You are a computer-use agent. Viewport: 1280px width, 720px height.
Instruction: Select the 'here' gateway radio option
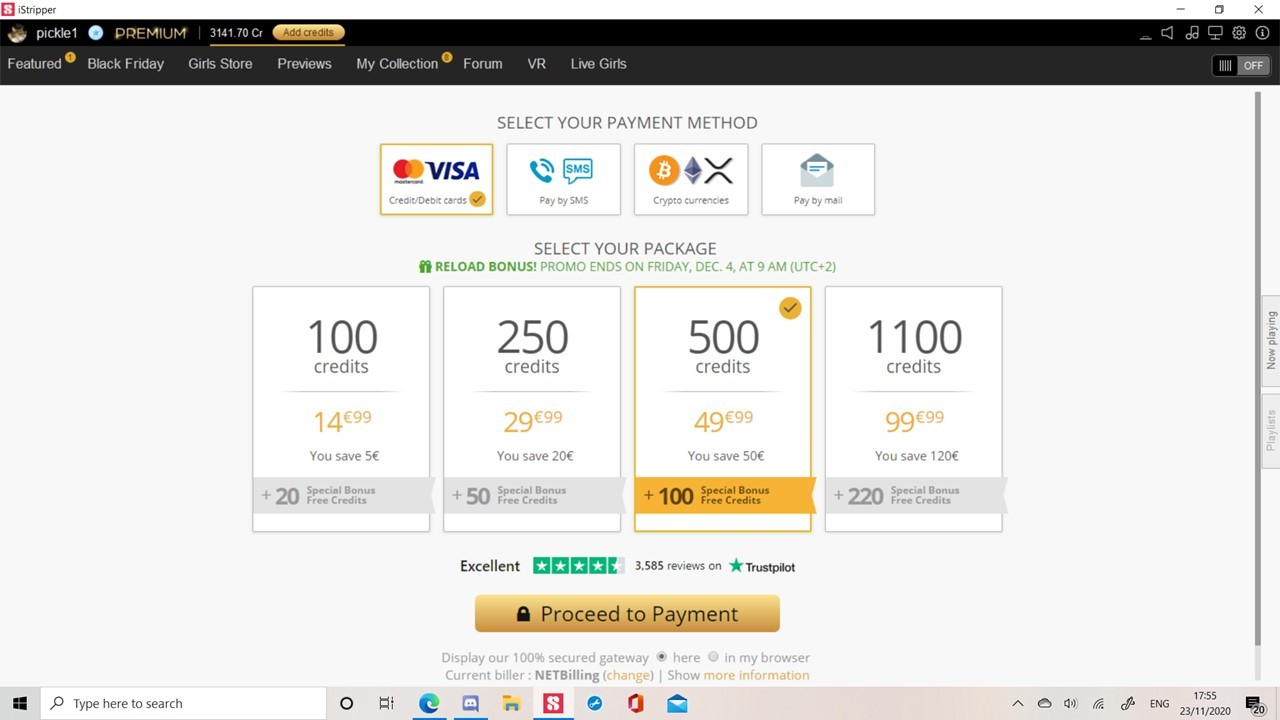[662, 657]
